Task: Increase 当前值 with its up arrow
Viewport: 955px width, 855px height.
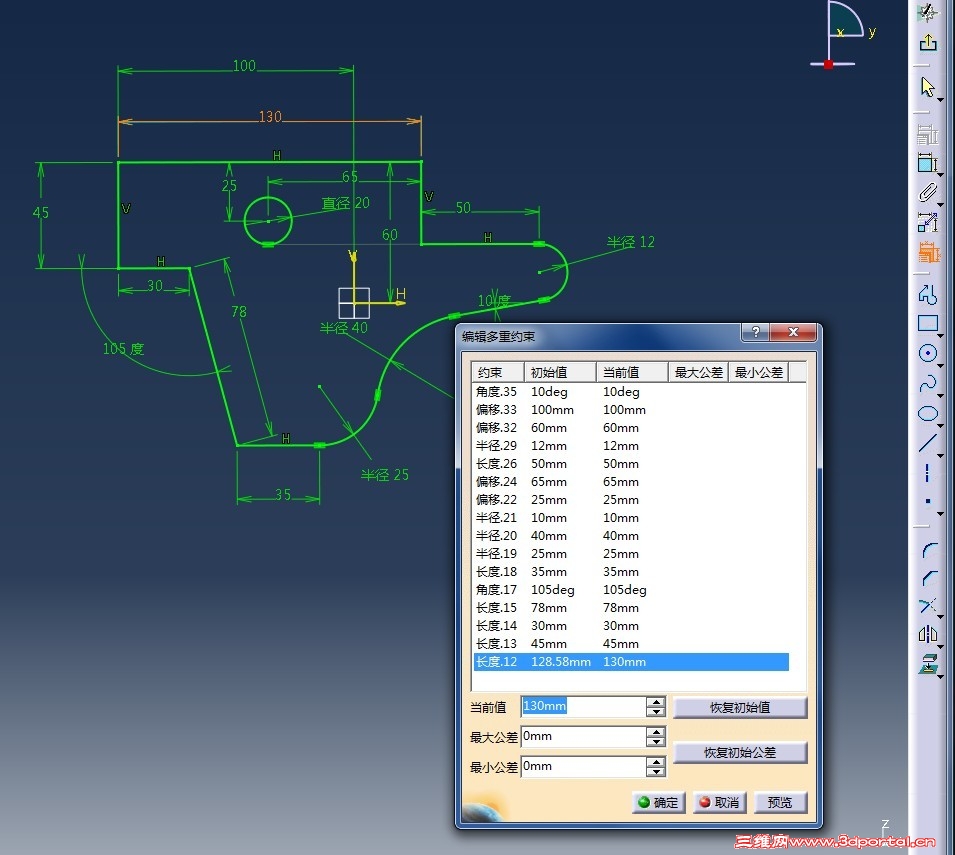Action: click(x=655, y=702)
